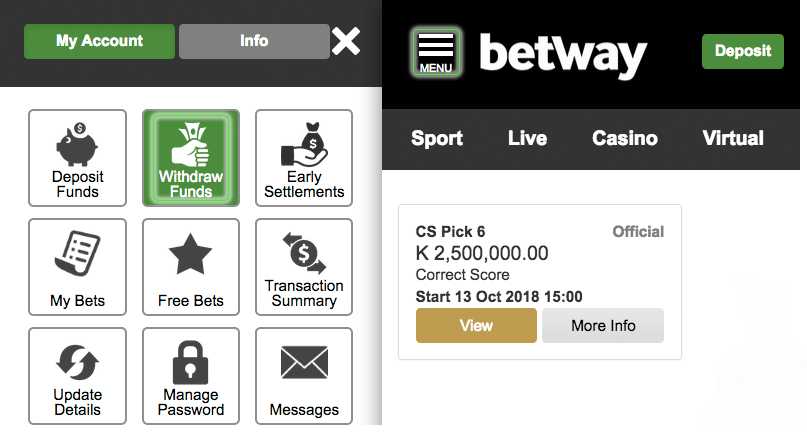Close the account panel with X
The image size is (807, 432).
(x=346, y=41)
